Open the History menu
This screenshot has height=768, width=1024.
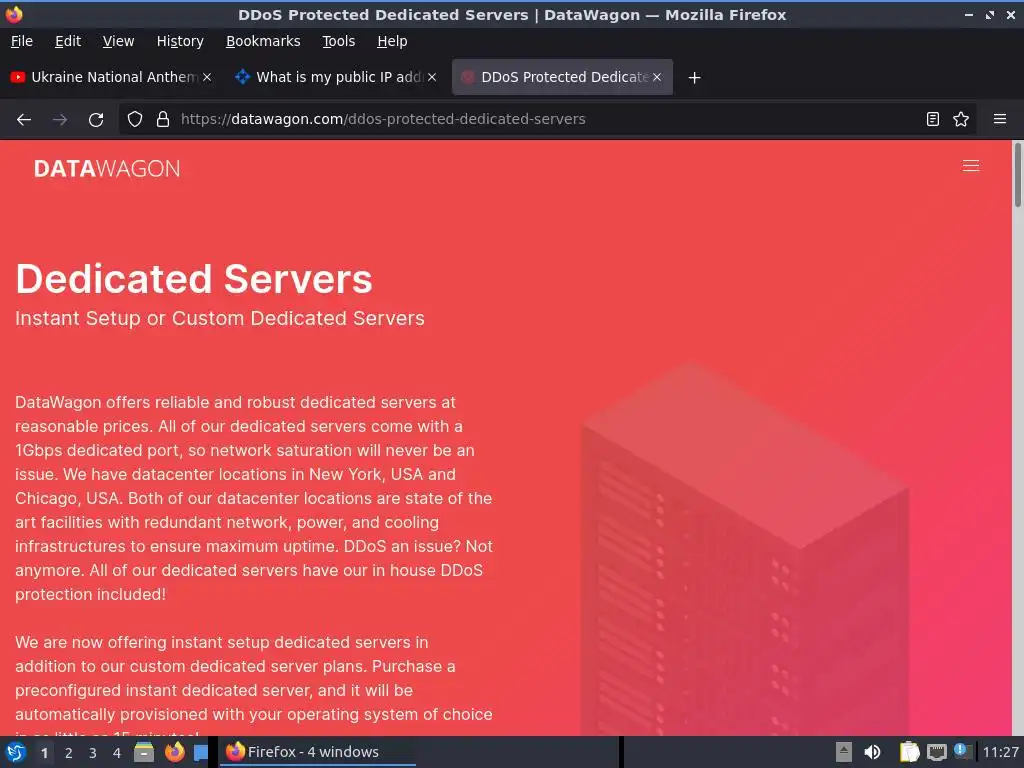180,41
